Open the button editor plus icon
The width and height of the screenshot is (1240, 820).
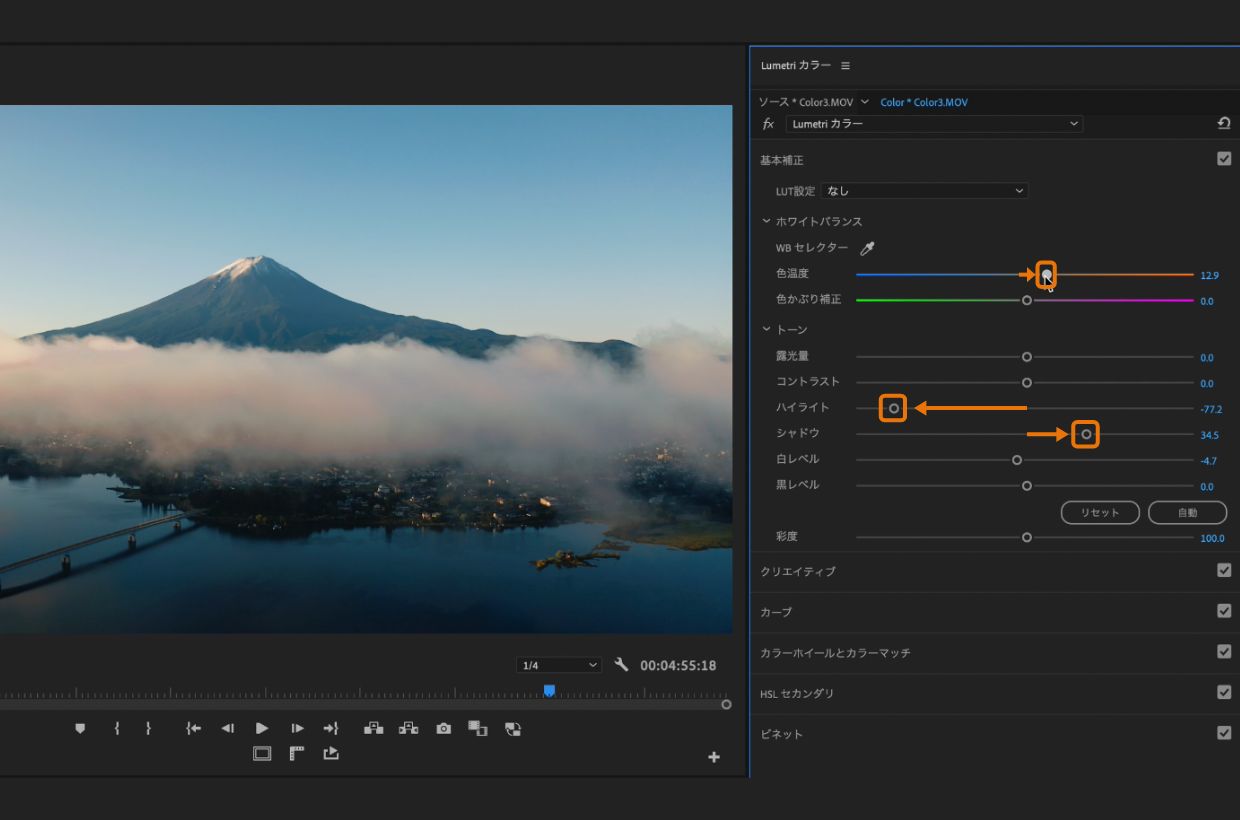714,758
